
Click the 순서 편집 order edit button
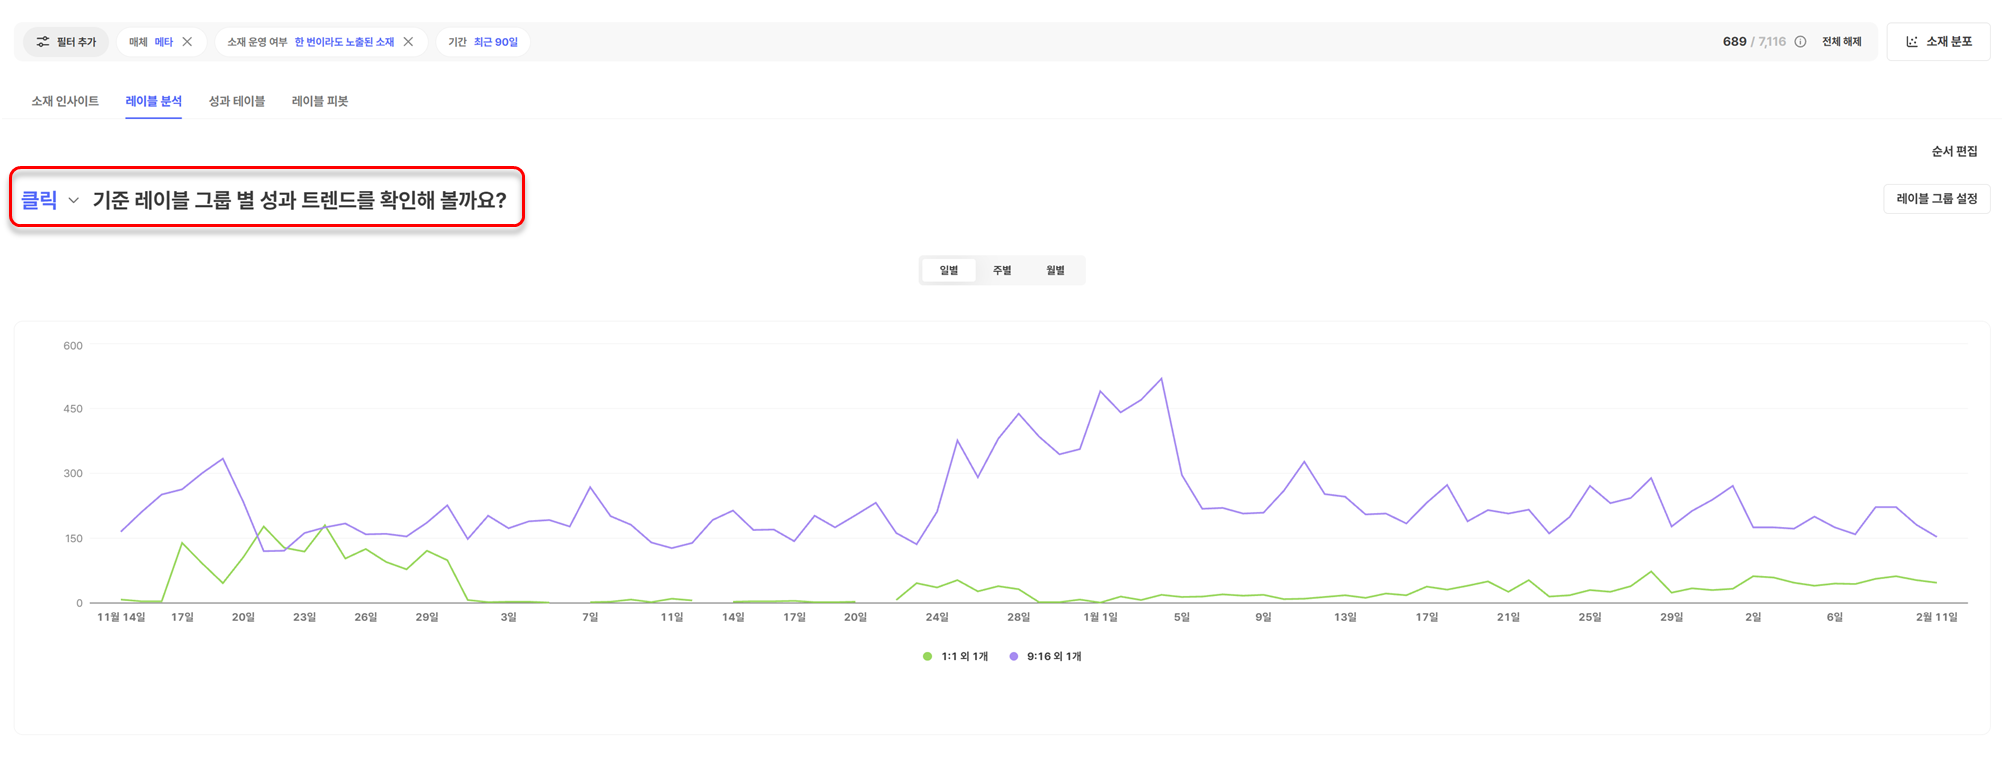1954,152
